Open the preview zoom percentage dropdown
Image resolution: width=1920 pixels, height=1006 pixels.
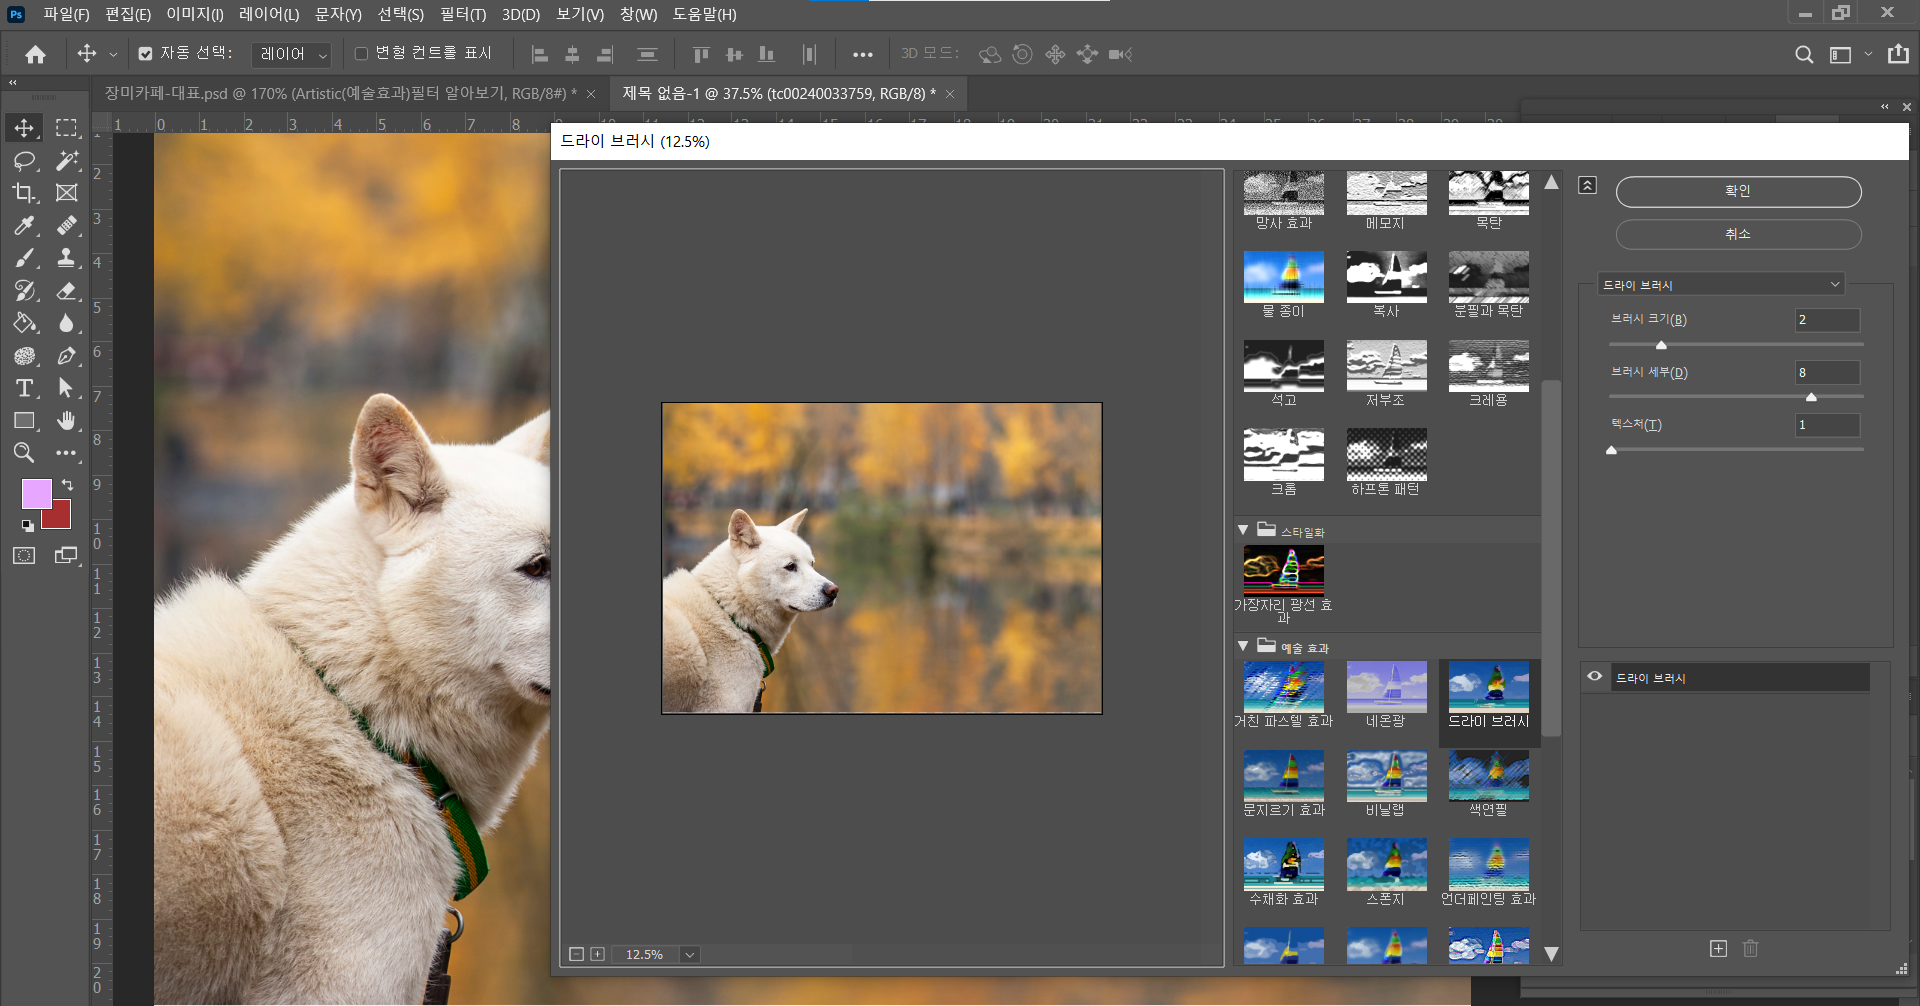[689, 955]
